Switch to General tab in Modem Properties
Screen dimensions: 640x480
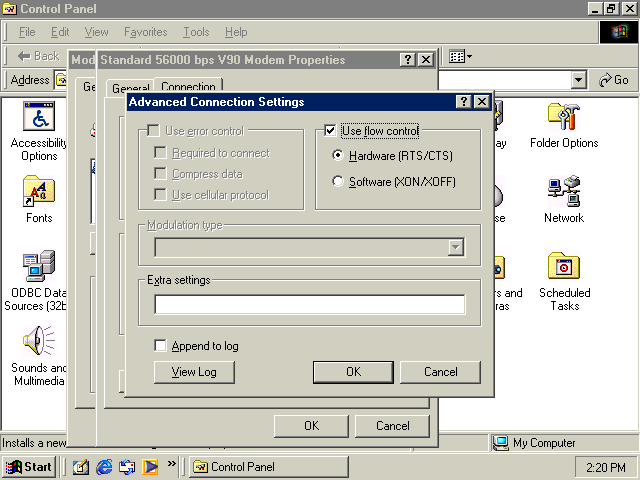pos(130,88)
